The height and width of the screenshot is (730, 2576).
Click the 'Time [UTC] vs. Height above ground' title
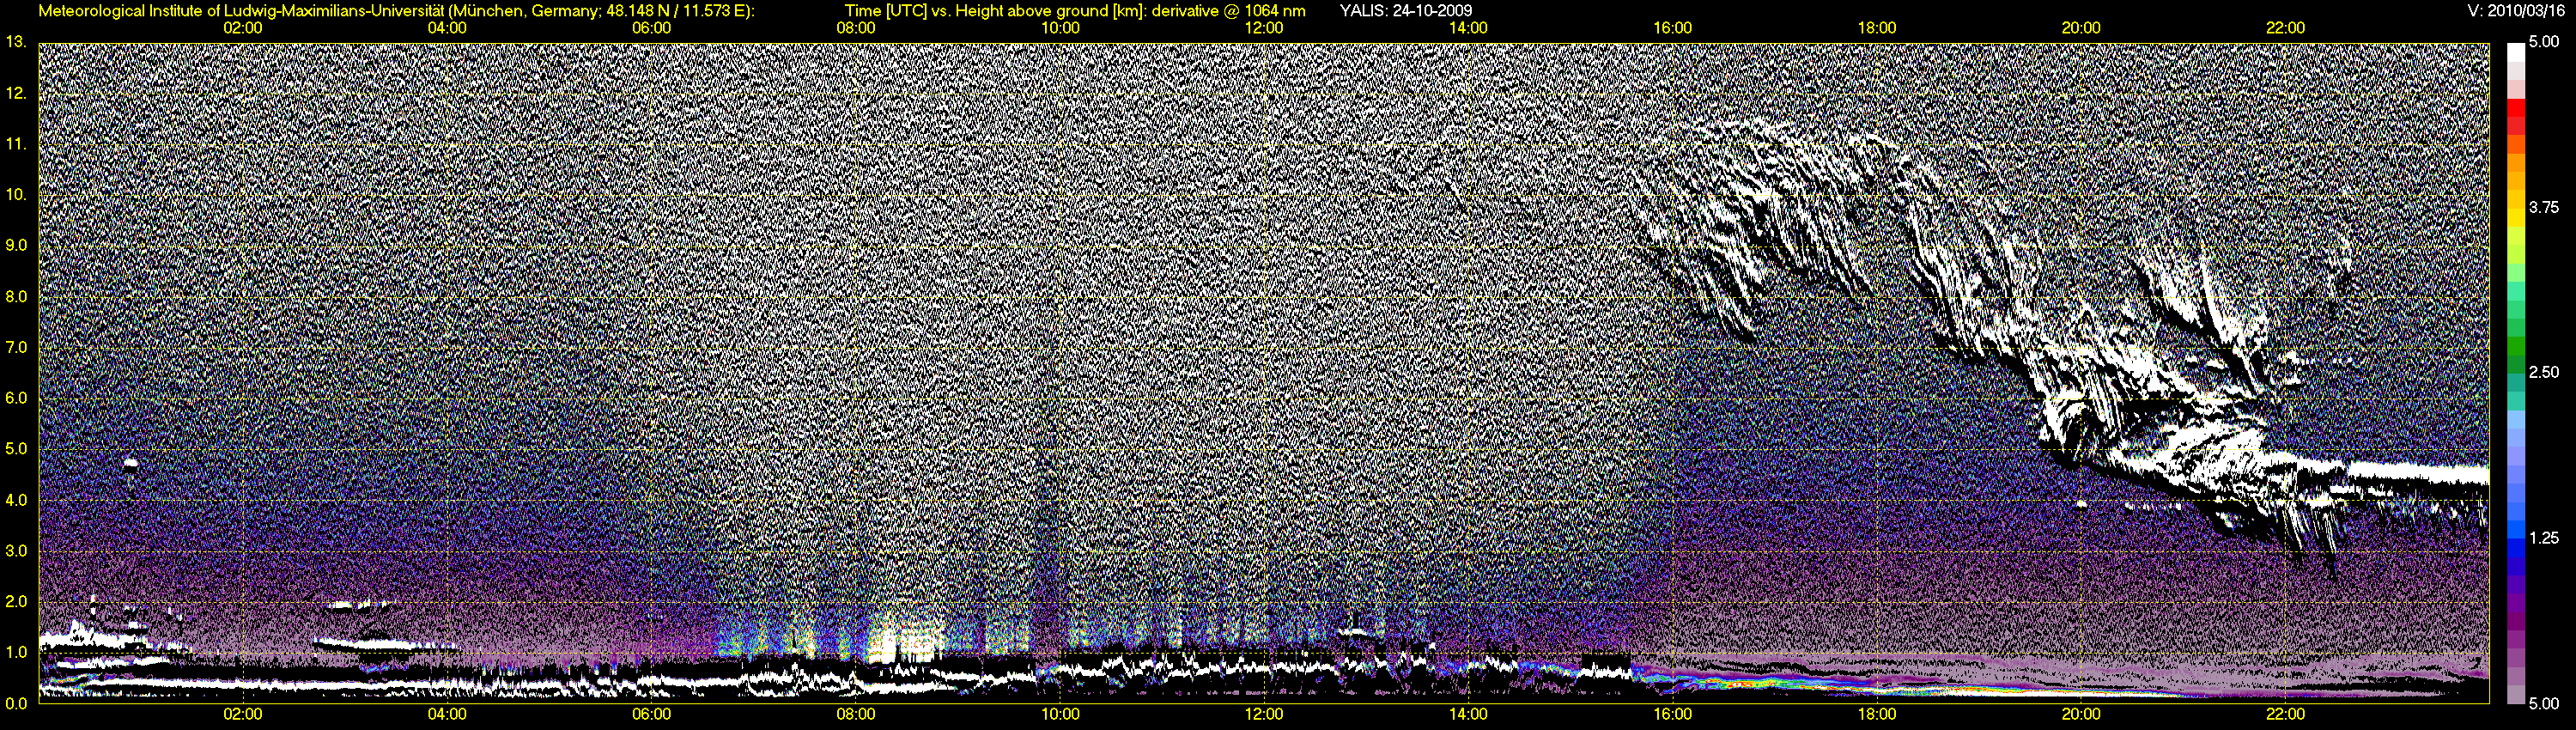(1075, 11)
